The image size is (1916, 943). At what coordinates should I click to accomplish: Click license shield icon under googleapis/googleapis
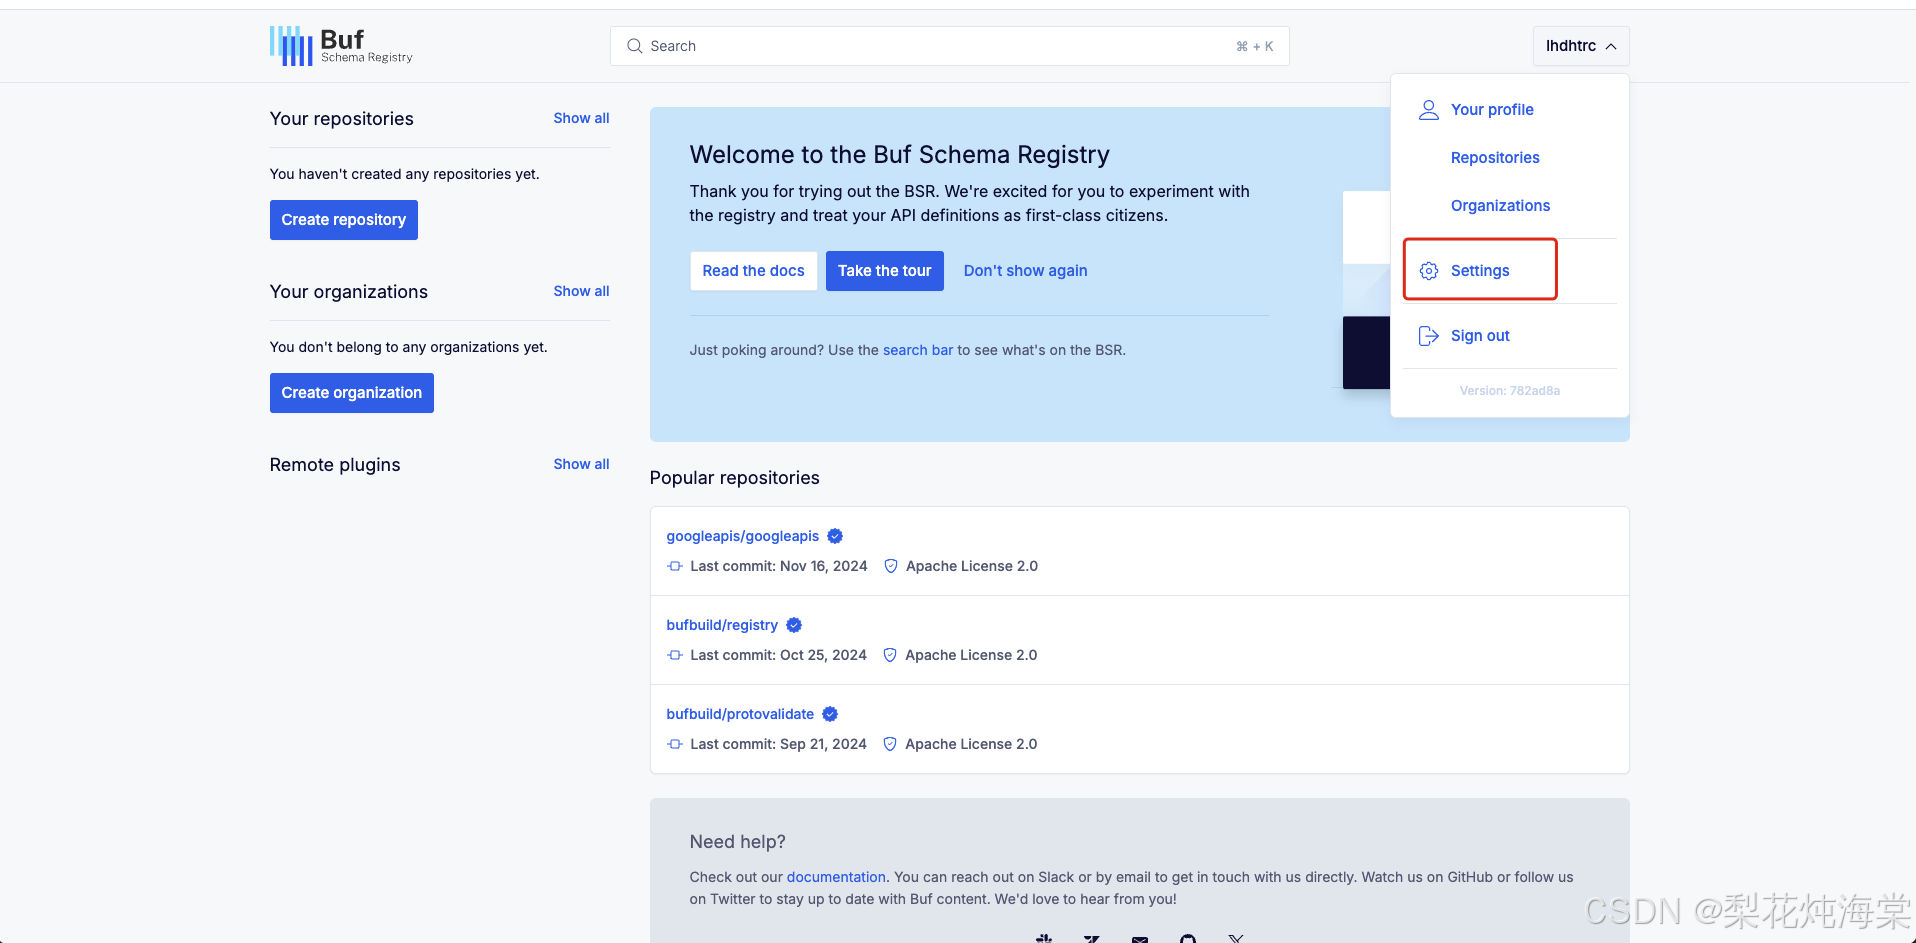click(891, 566)
